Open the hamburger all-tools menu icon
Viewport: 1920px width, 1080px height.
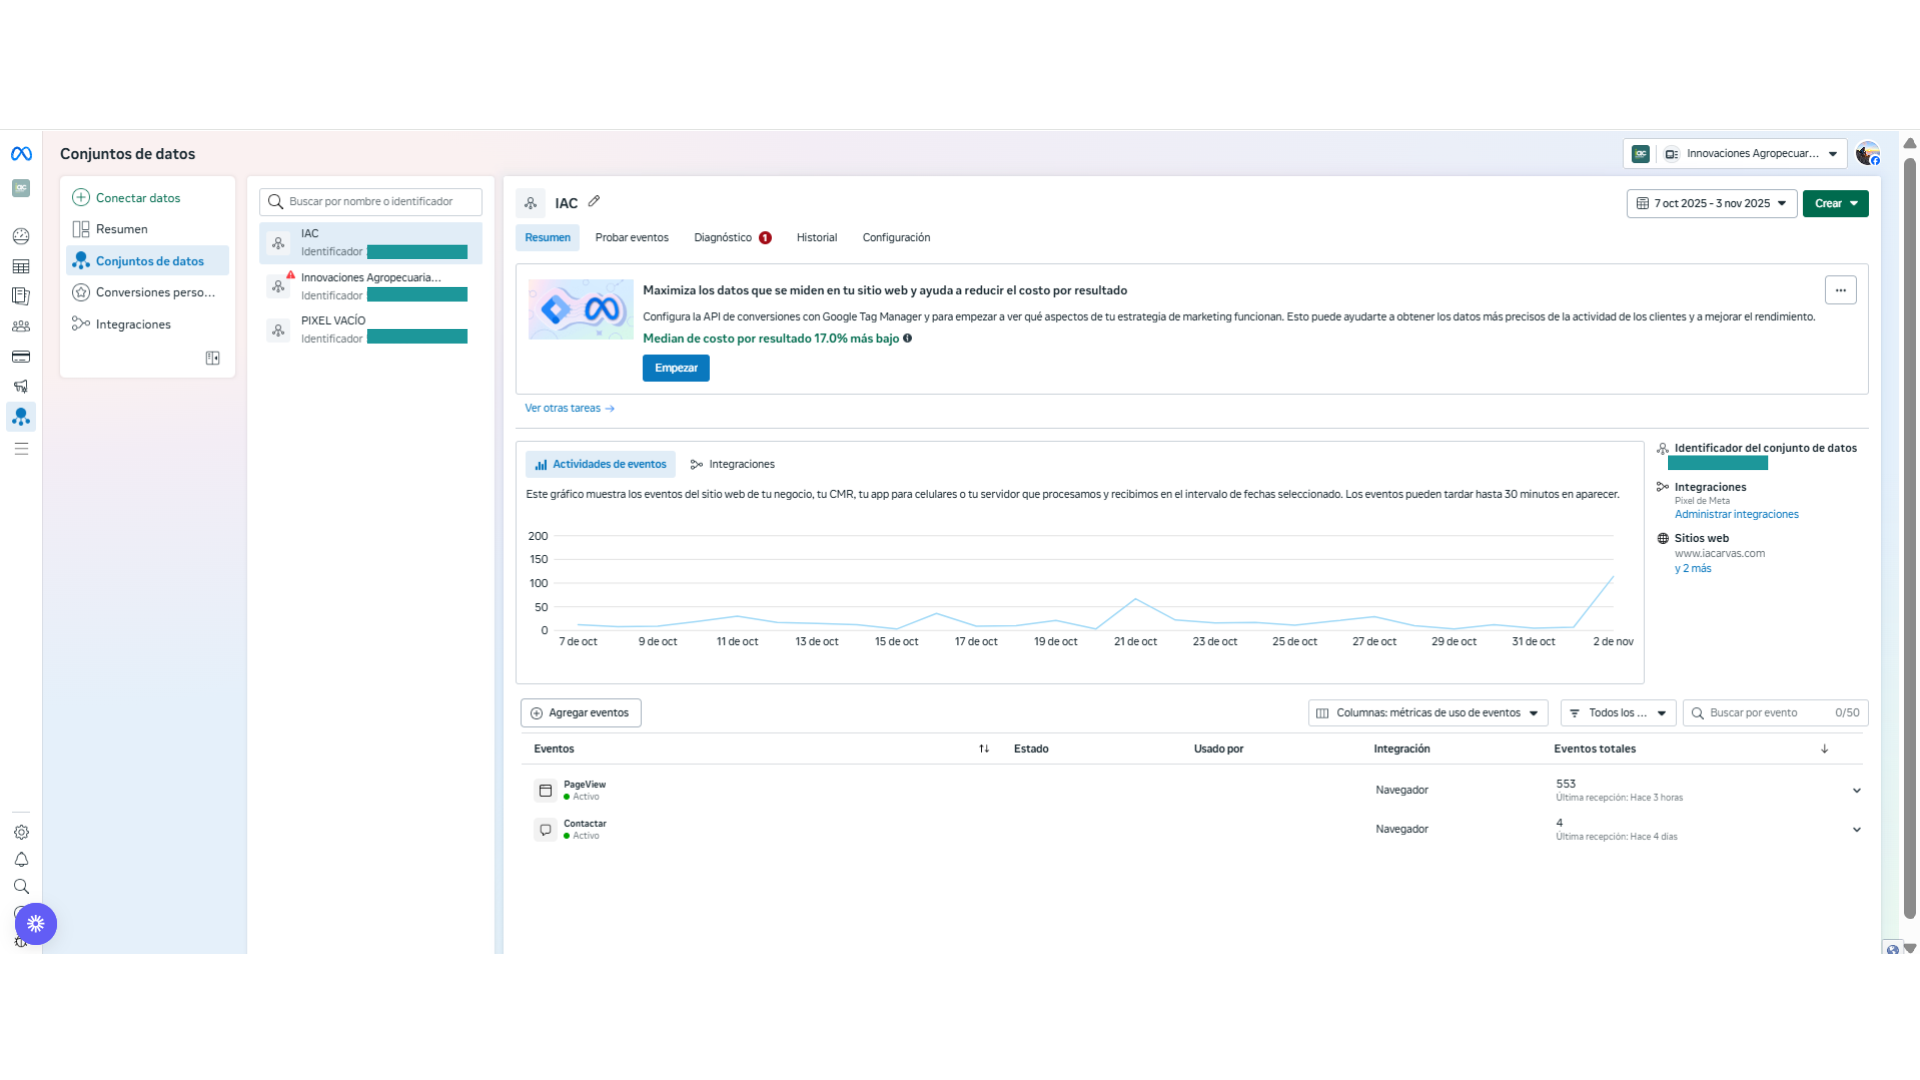(21, 449)
